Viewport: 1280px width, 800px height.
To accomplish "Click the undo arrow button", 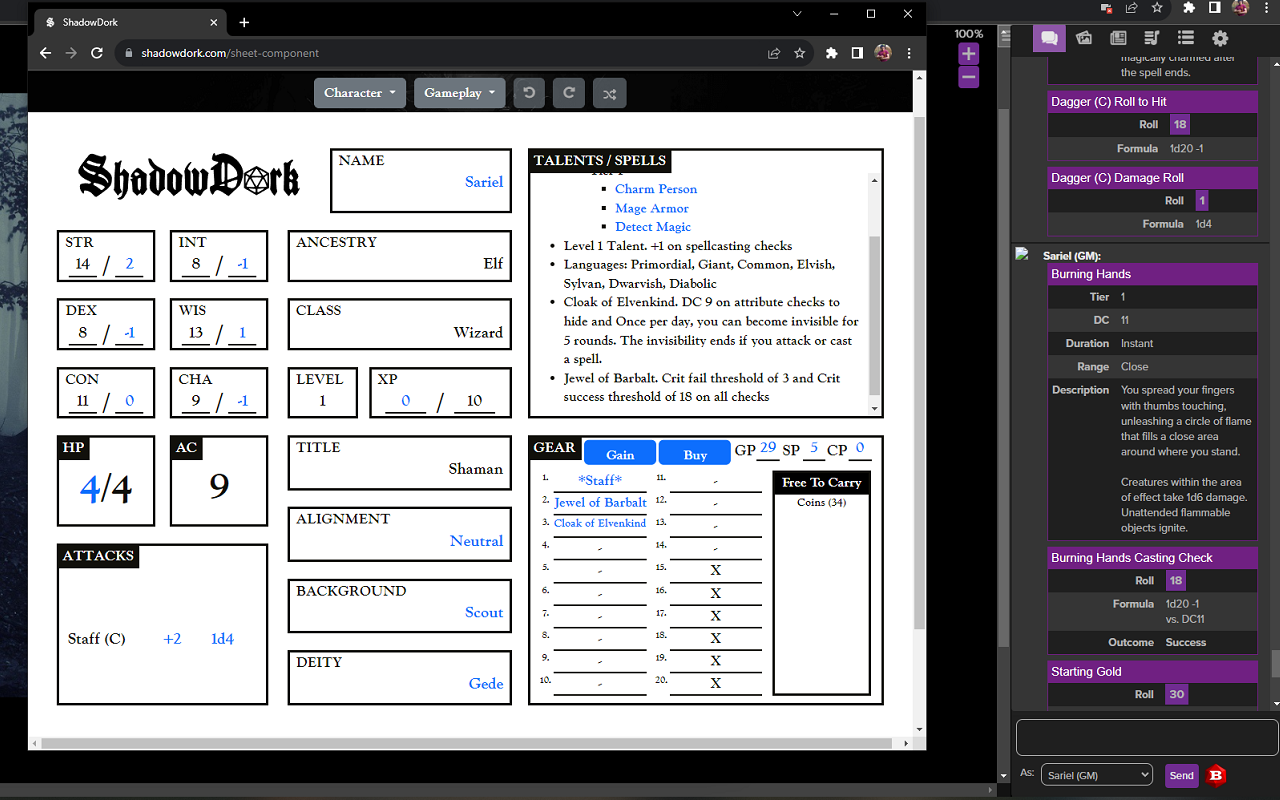I will coord(529,93).
